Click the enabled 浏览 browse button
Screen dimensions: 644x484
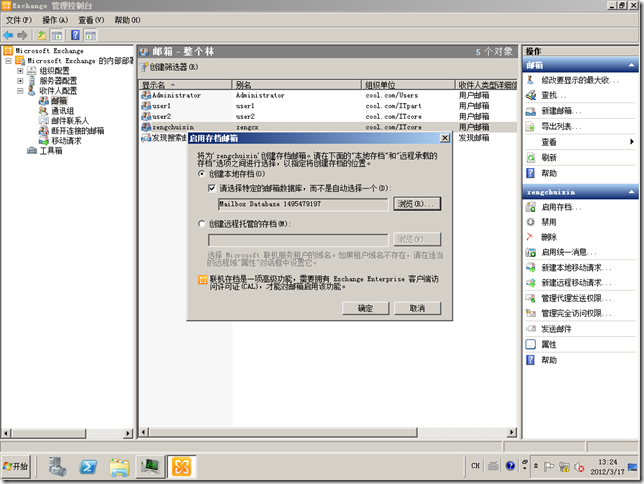click(416, 204)
